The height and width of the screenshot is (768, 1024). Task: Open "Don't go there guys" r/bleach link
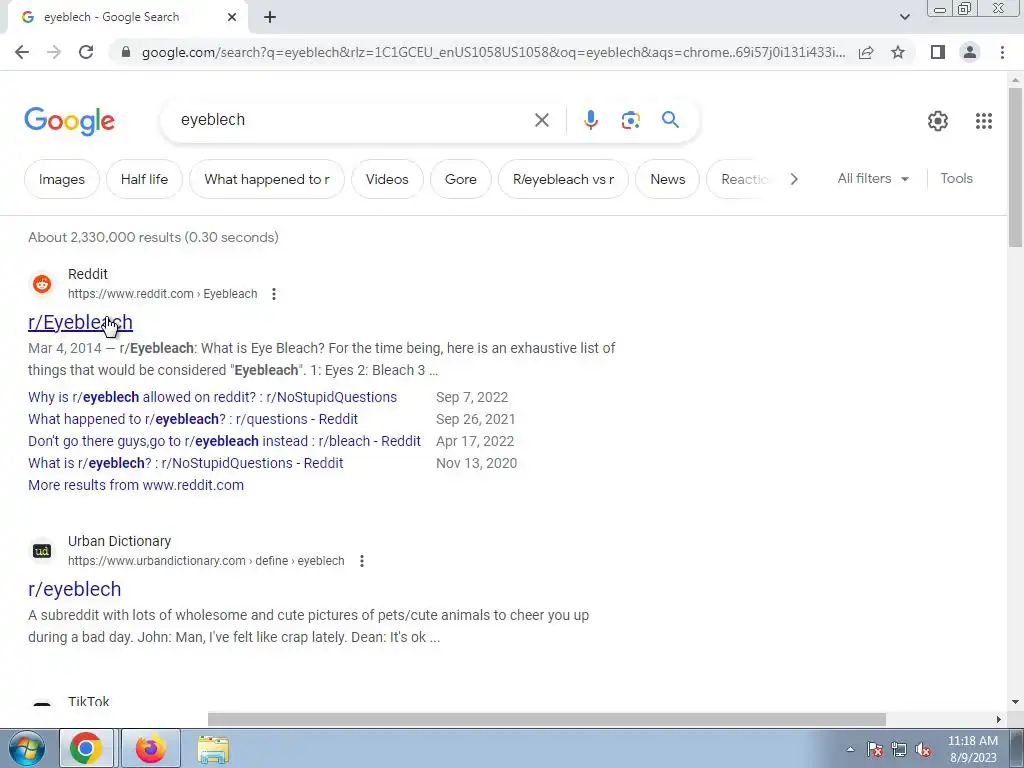click(224, 441)
